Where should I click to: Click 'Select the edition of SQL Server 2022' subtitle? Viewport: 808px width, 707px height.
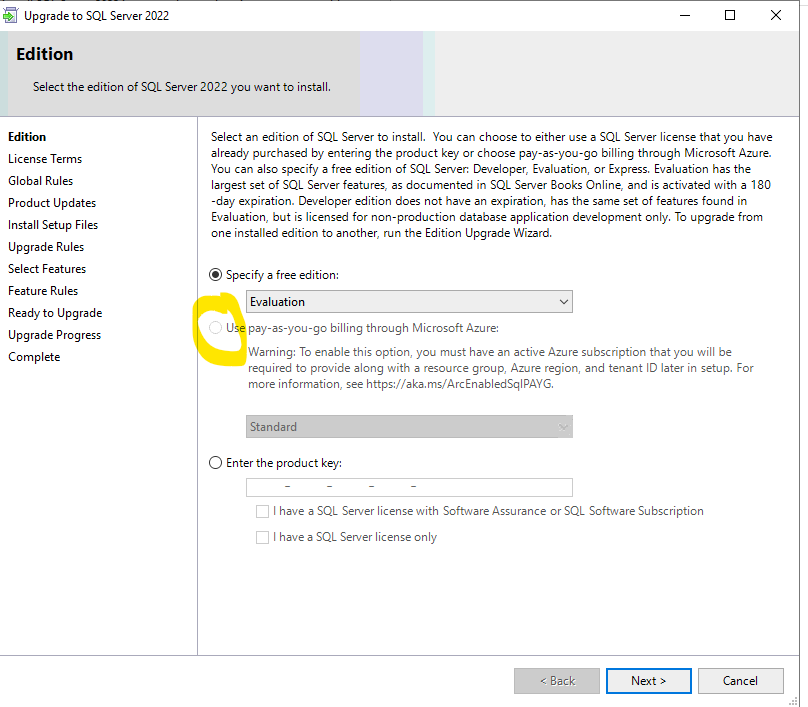182,87
